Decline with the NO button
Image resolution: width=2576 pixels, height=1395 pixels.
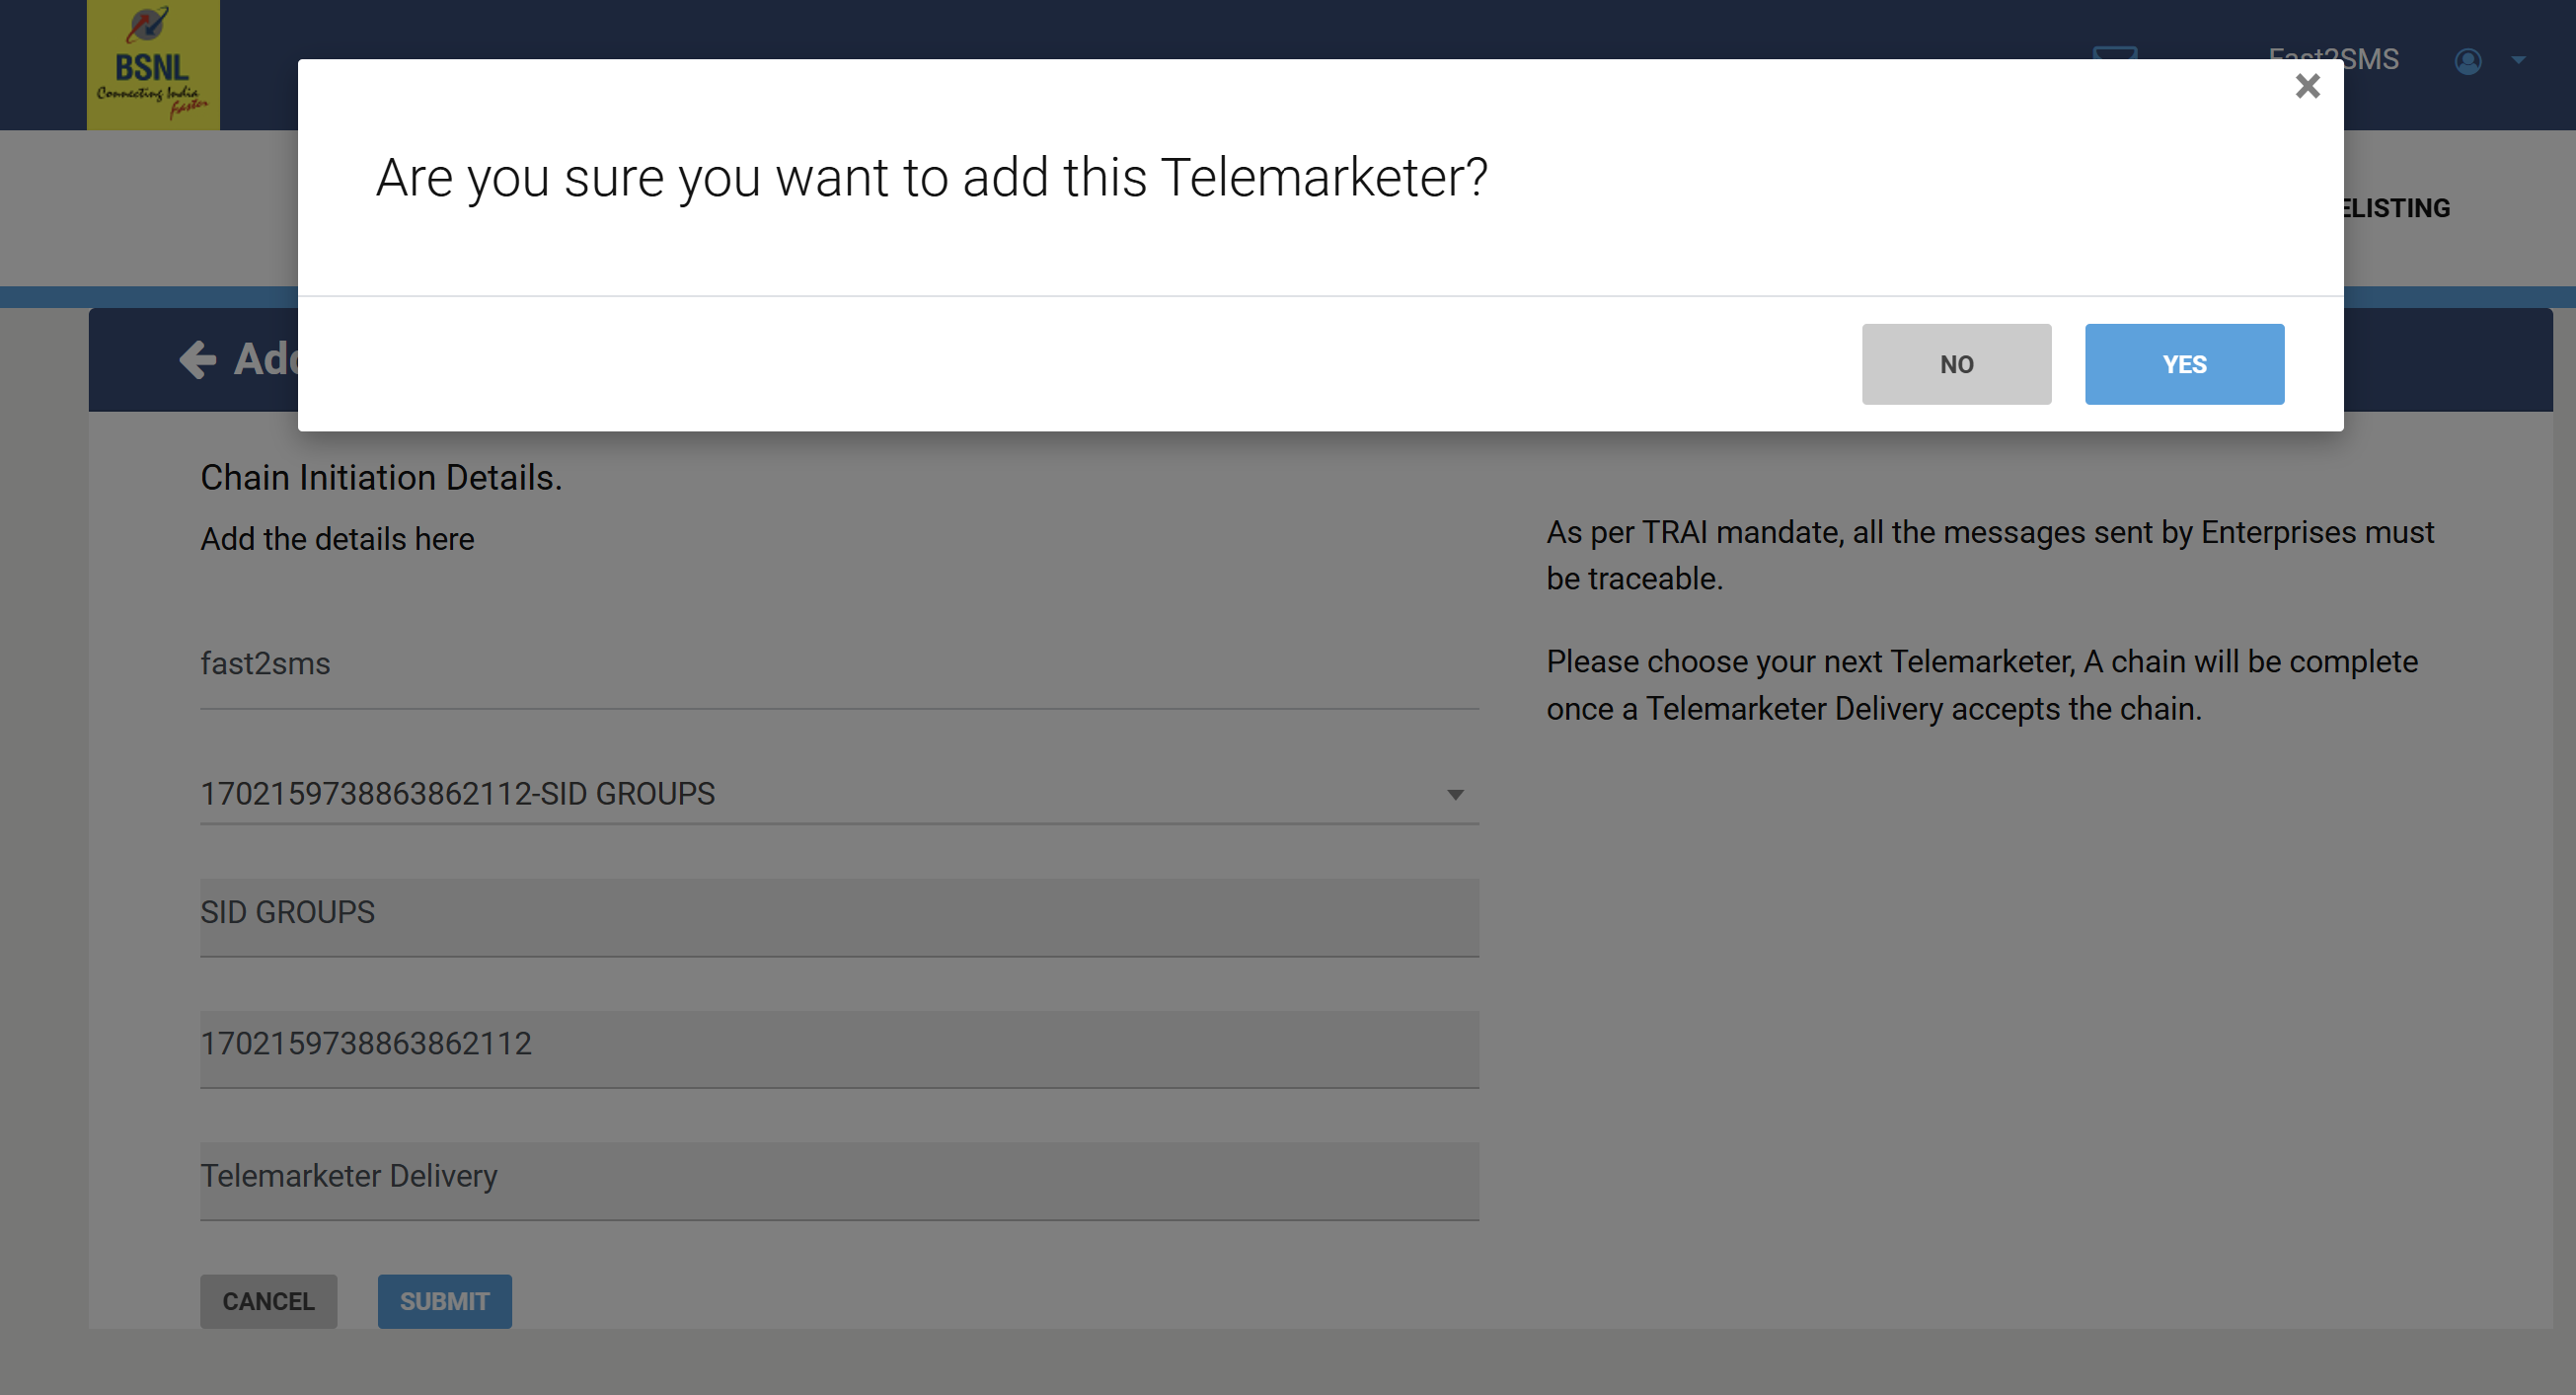tap(1956, 364)
